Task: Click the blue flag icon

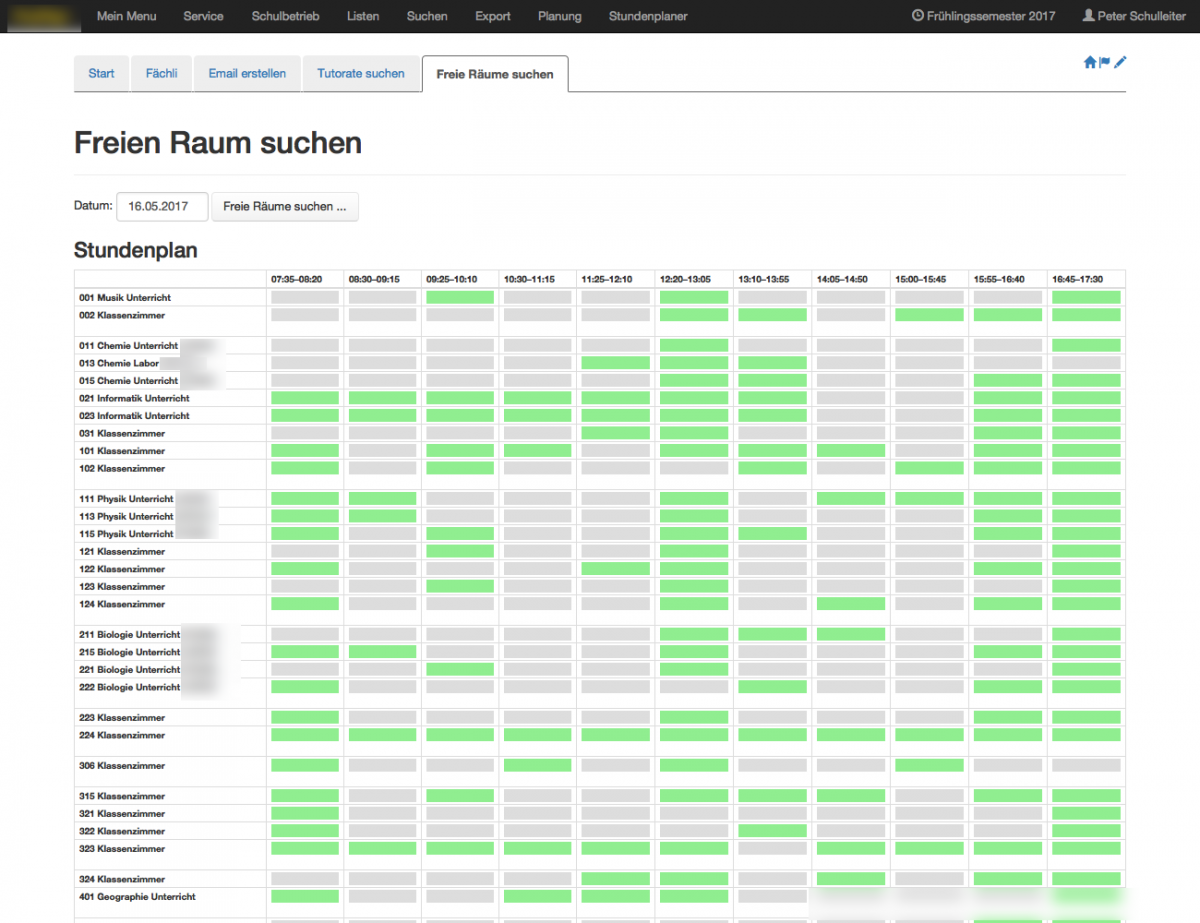Action: tap(1105, 62)
